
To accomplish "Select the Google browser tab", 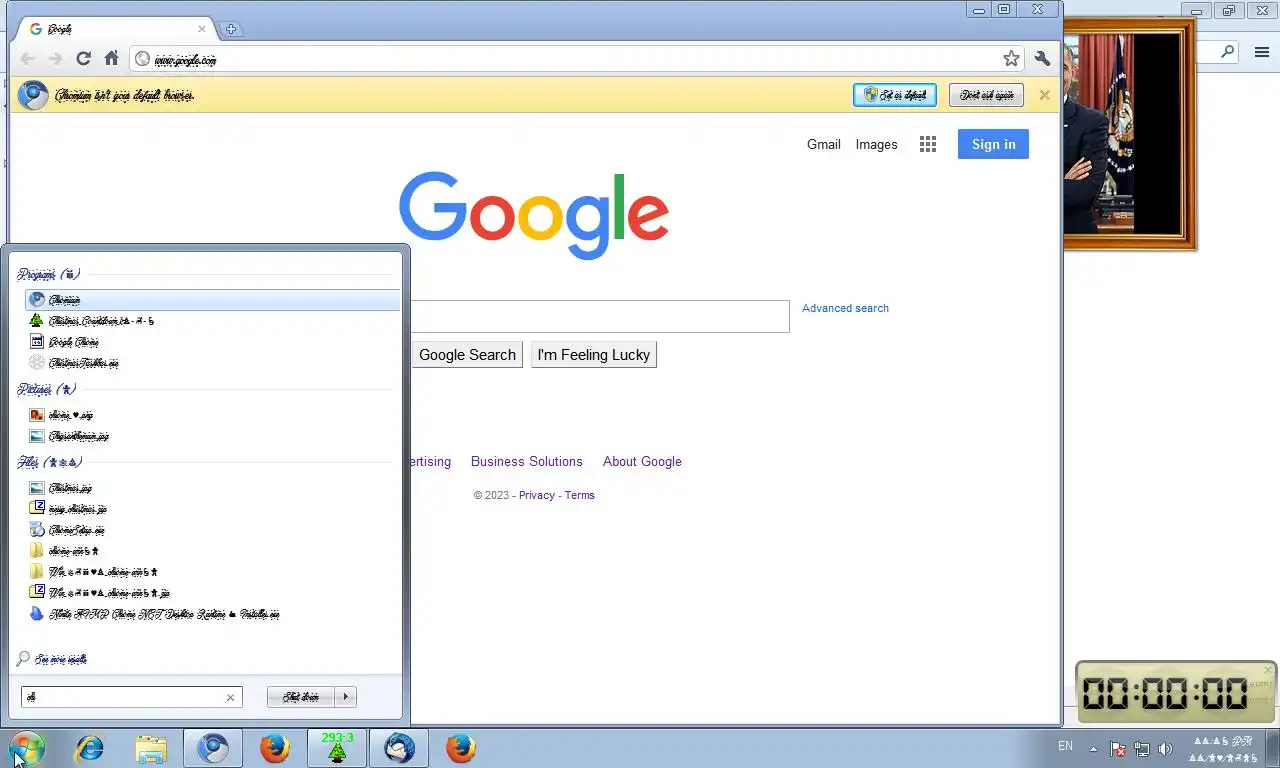I will [115, 29].
